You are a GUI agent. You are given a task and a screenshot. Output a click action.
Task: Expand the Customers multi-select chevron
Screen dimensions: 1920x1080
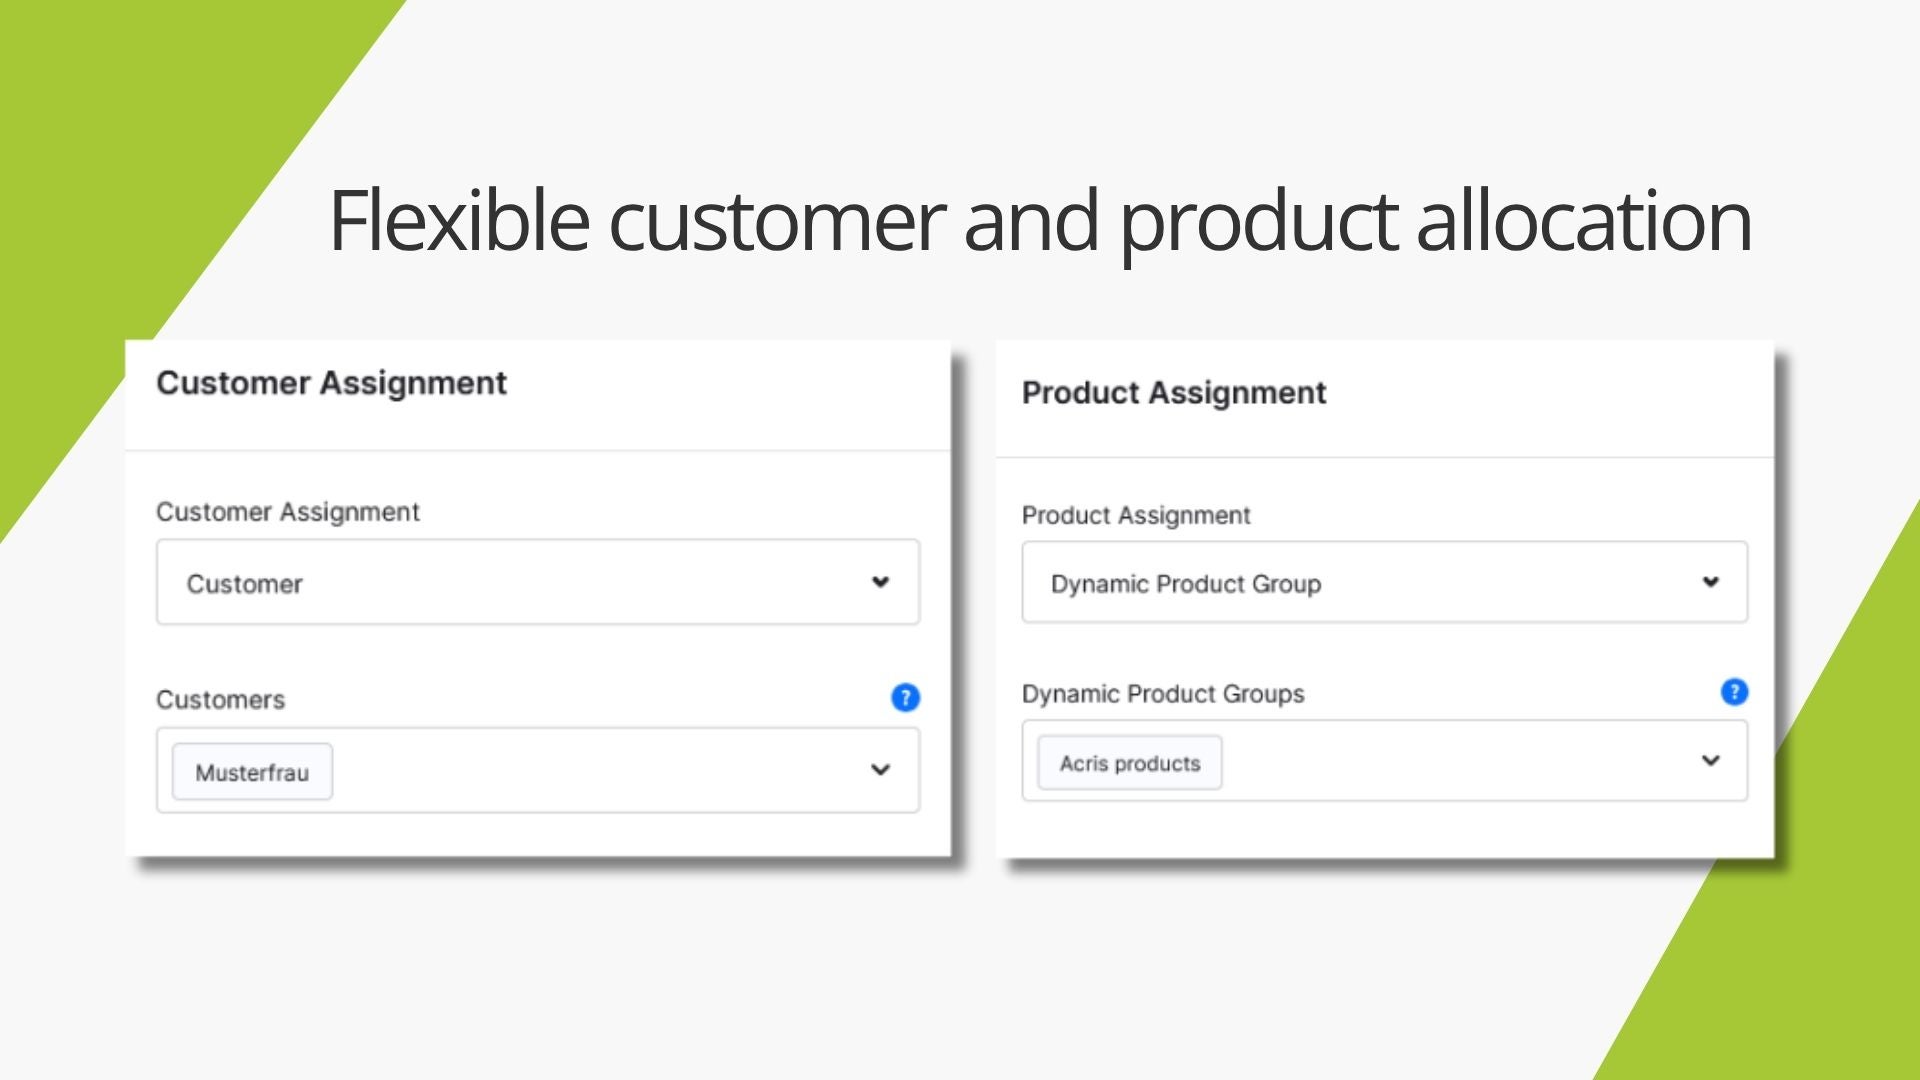click(880, 770)
